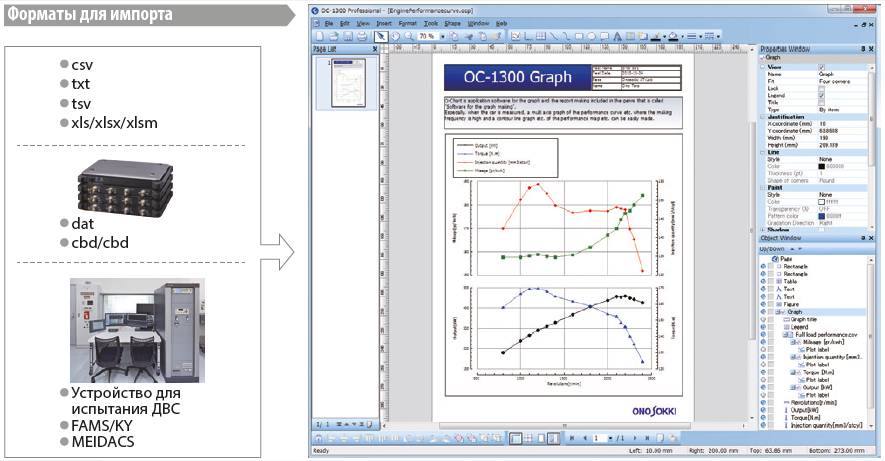Click the Paste toolbar icon

tap(483, 37)
